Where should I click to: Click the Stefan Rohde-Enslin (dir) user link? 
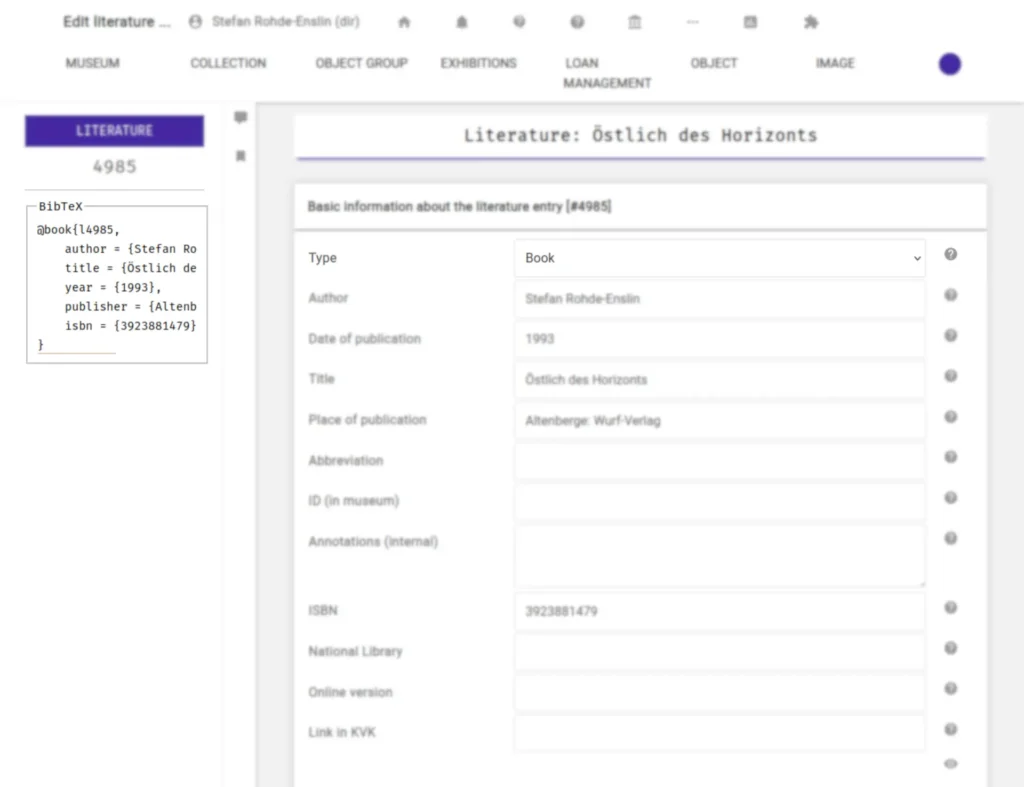(285, 22)
